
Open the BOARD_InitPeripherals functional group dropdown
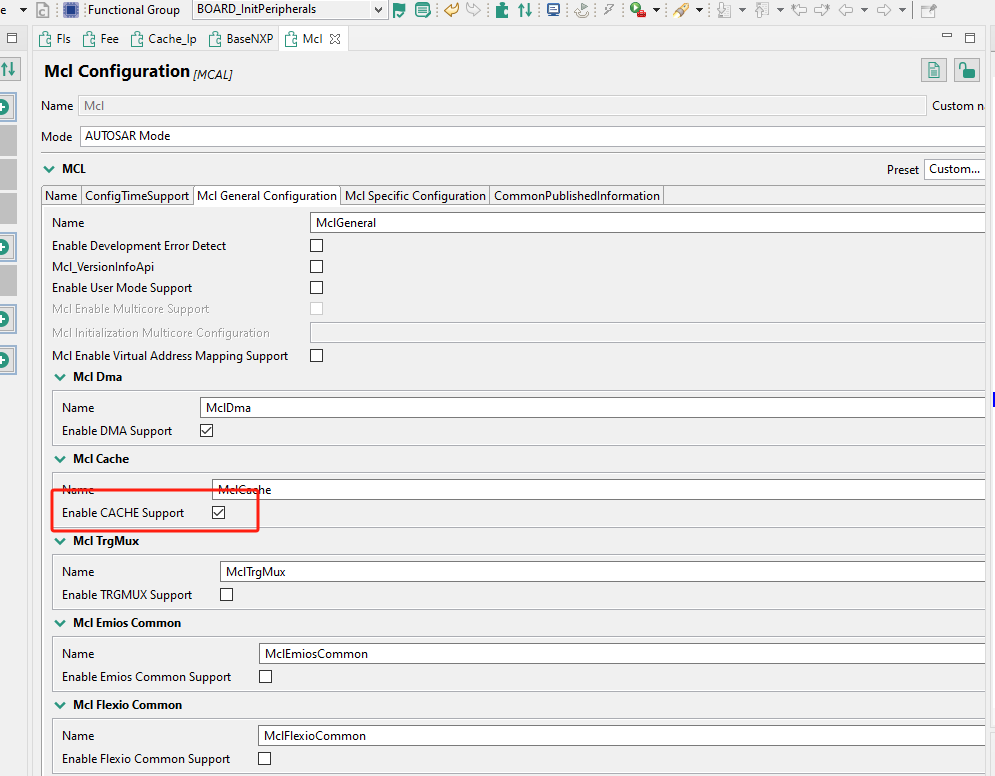[376, 9]
